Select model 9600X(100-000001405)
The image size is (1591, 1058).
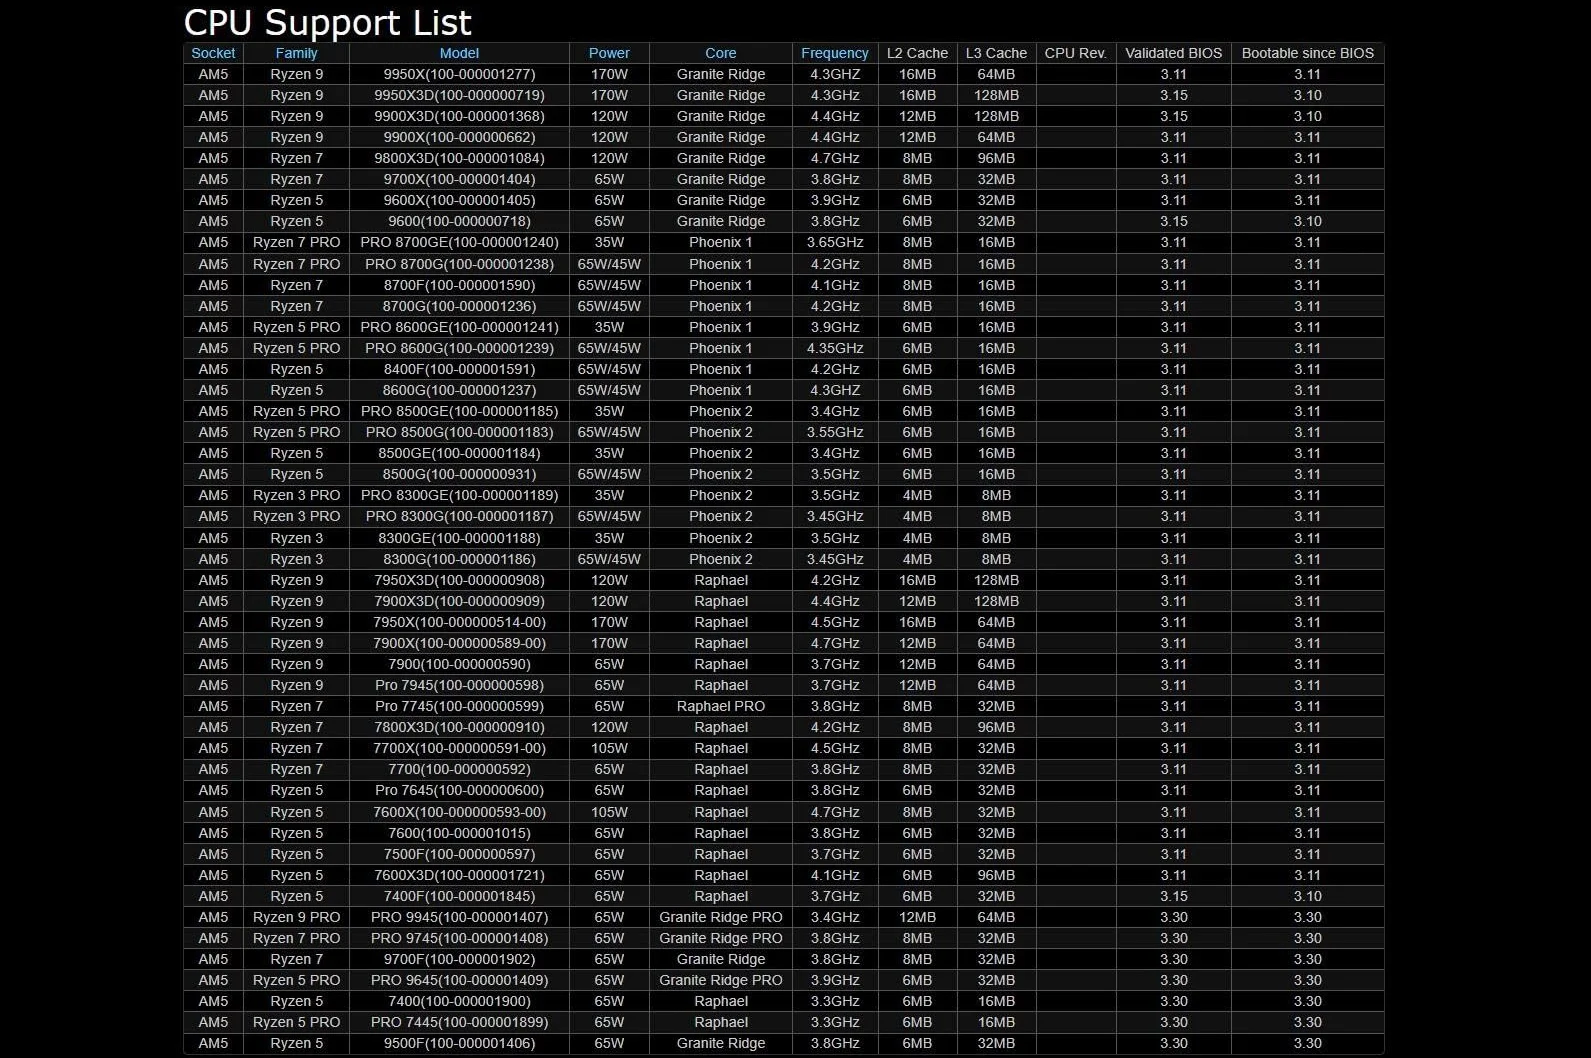point(459,200)
